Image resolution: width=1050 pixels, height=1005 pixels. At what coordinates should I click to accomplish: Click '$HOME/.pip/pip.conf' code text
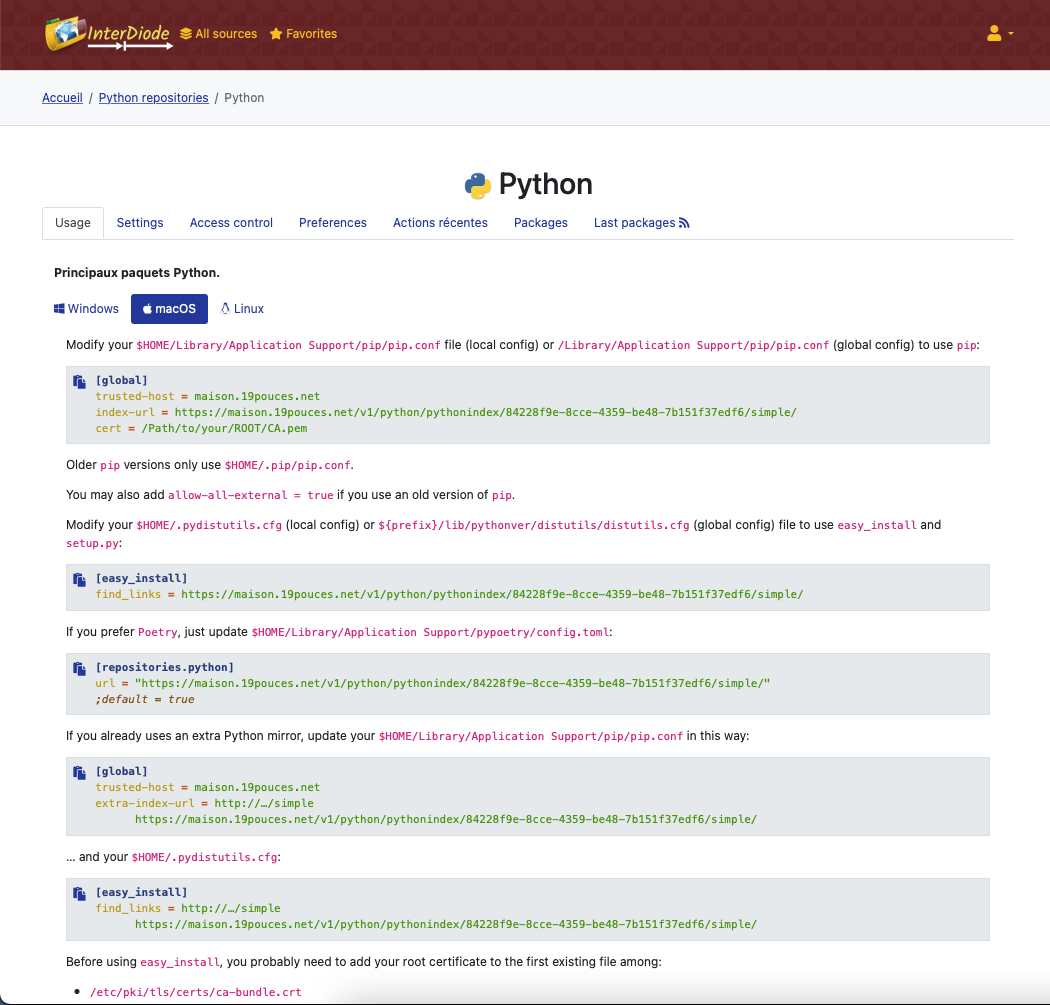(287, 465)
